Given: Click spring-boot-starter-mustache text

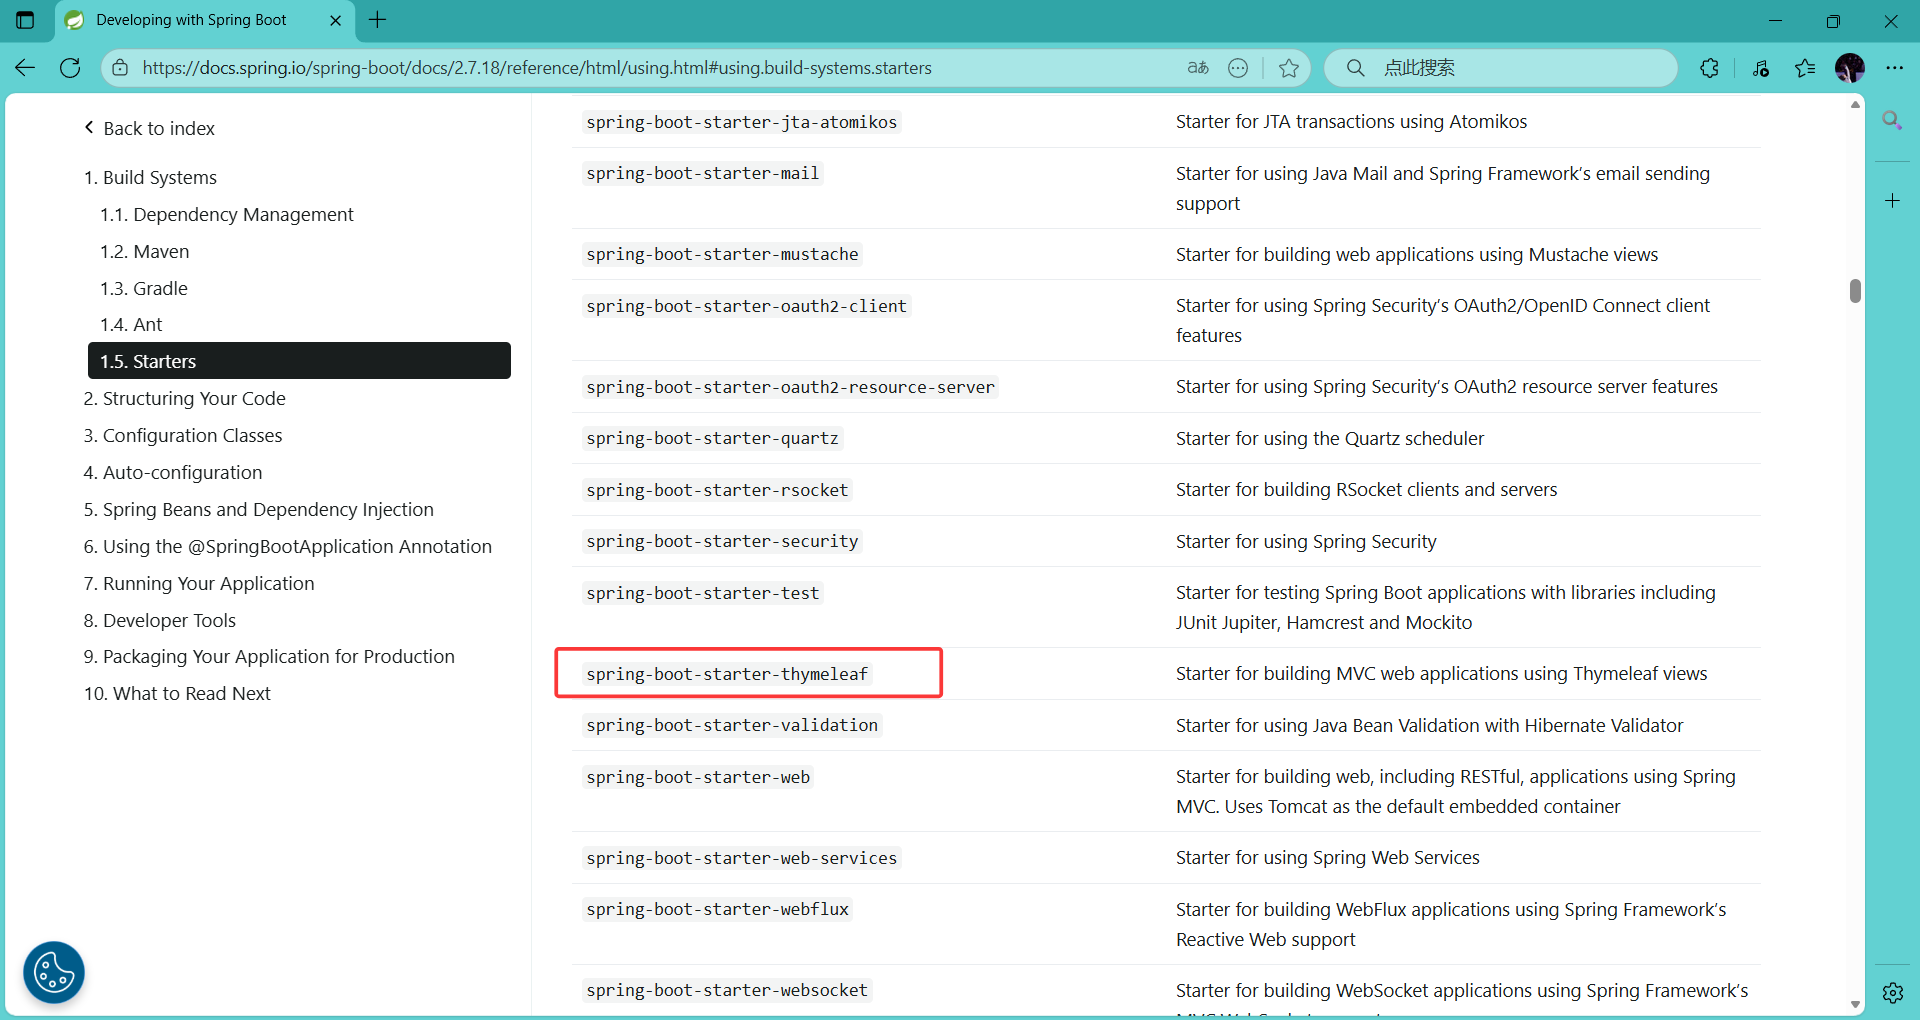Looking at the screenshot, I should 722,254.
